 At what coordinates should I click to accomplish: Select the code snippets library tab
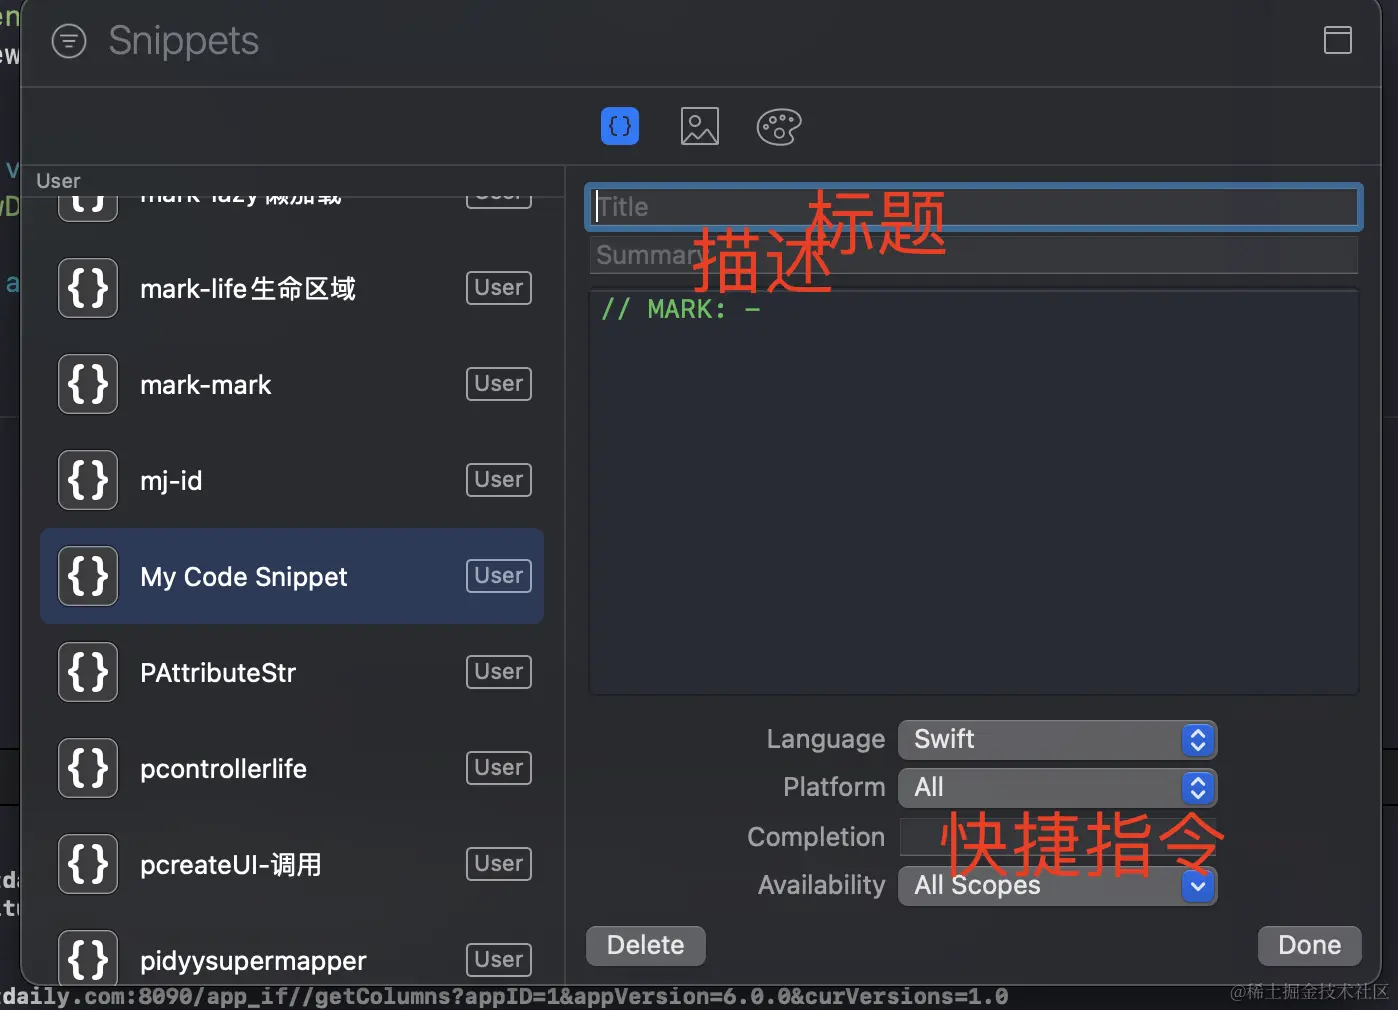620,126
